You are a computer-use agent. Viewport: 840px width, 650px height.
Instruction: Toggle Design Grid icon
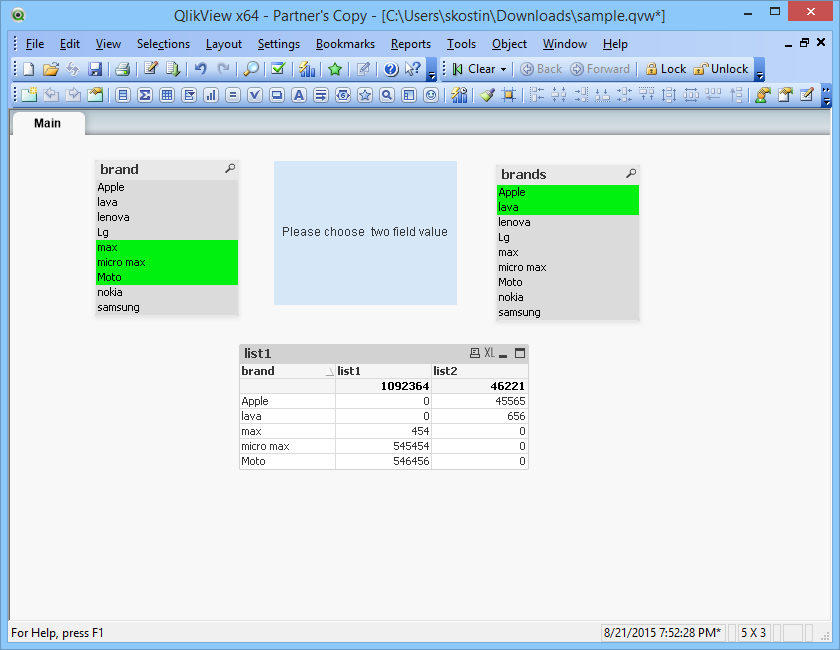click(x=508, y=95)
